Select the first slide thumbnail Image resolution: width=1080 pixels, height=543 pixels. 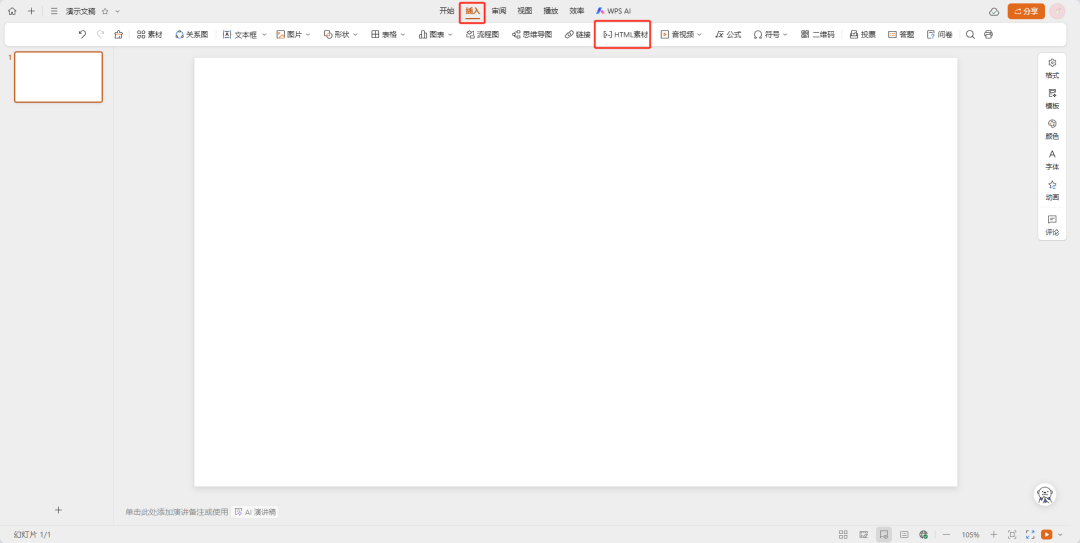tap(58, 77)
